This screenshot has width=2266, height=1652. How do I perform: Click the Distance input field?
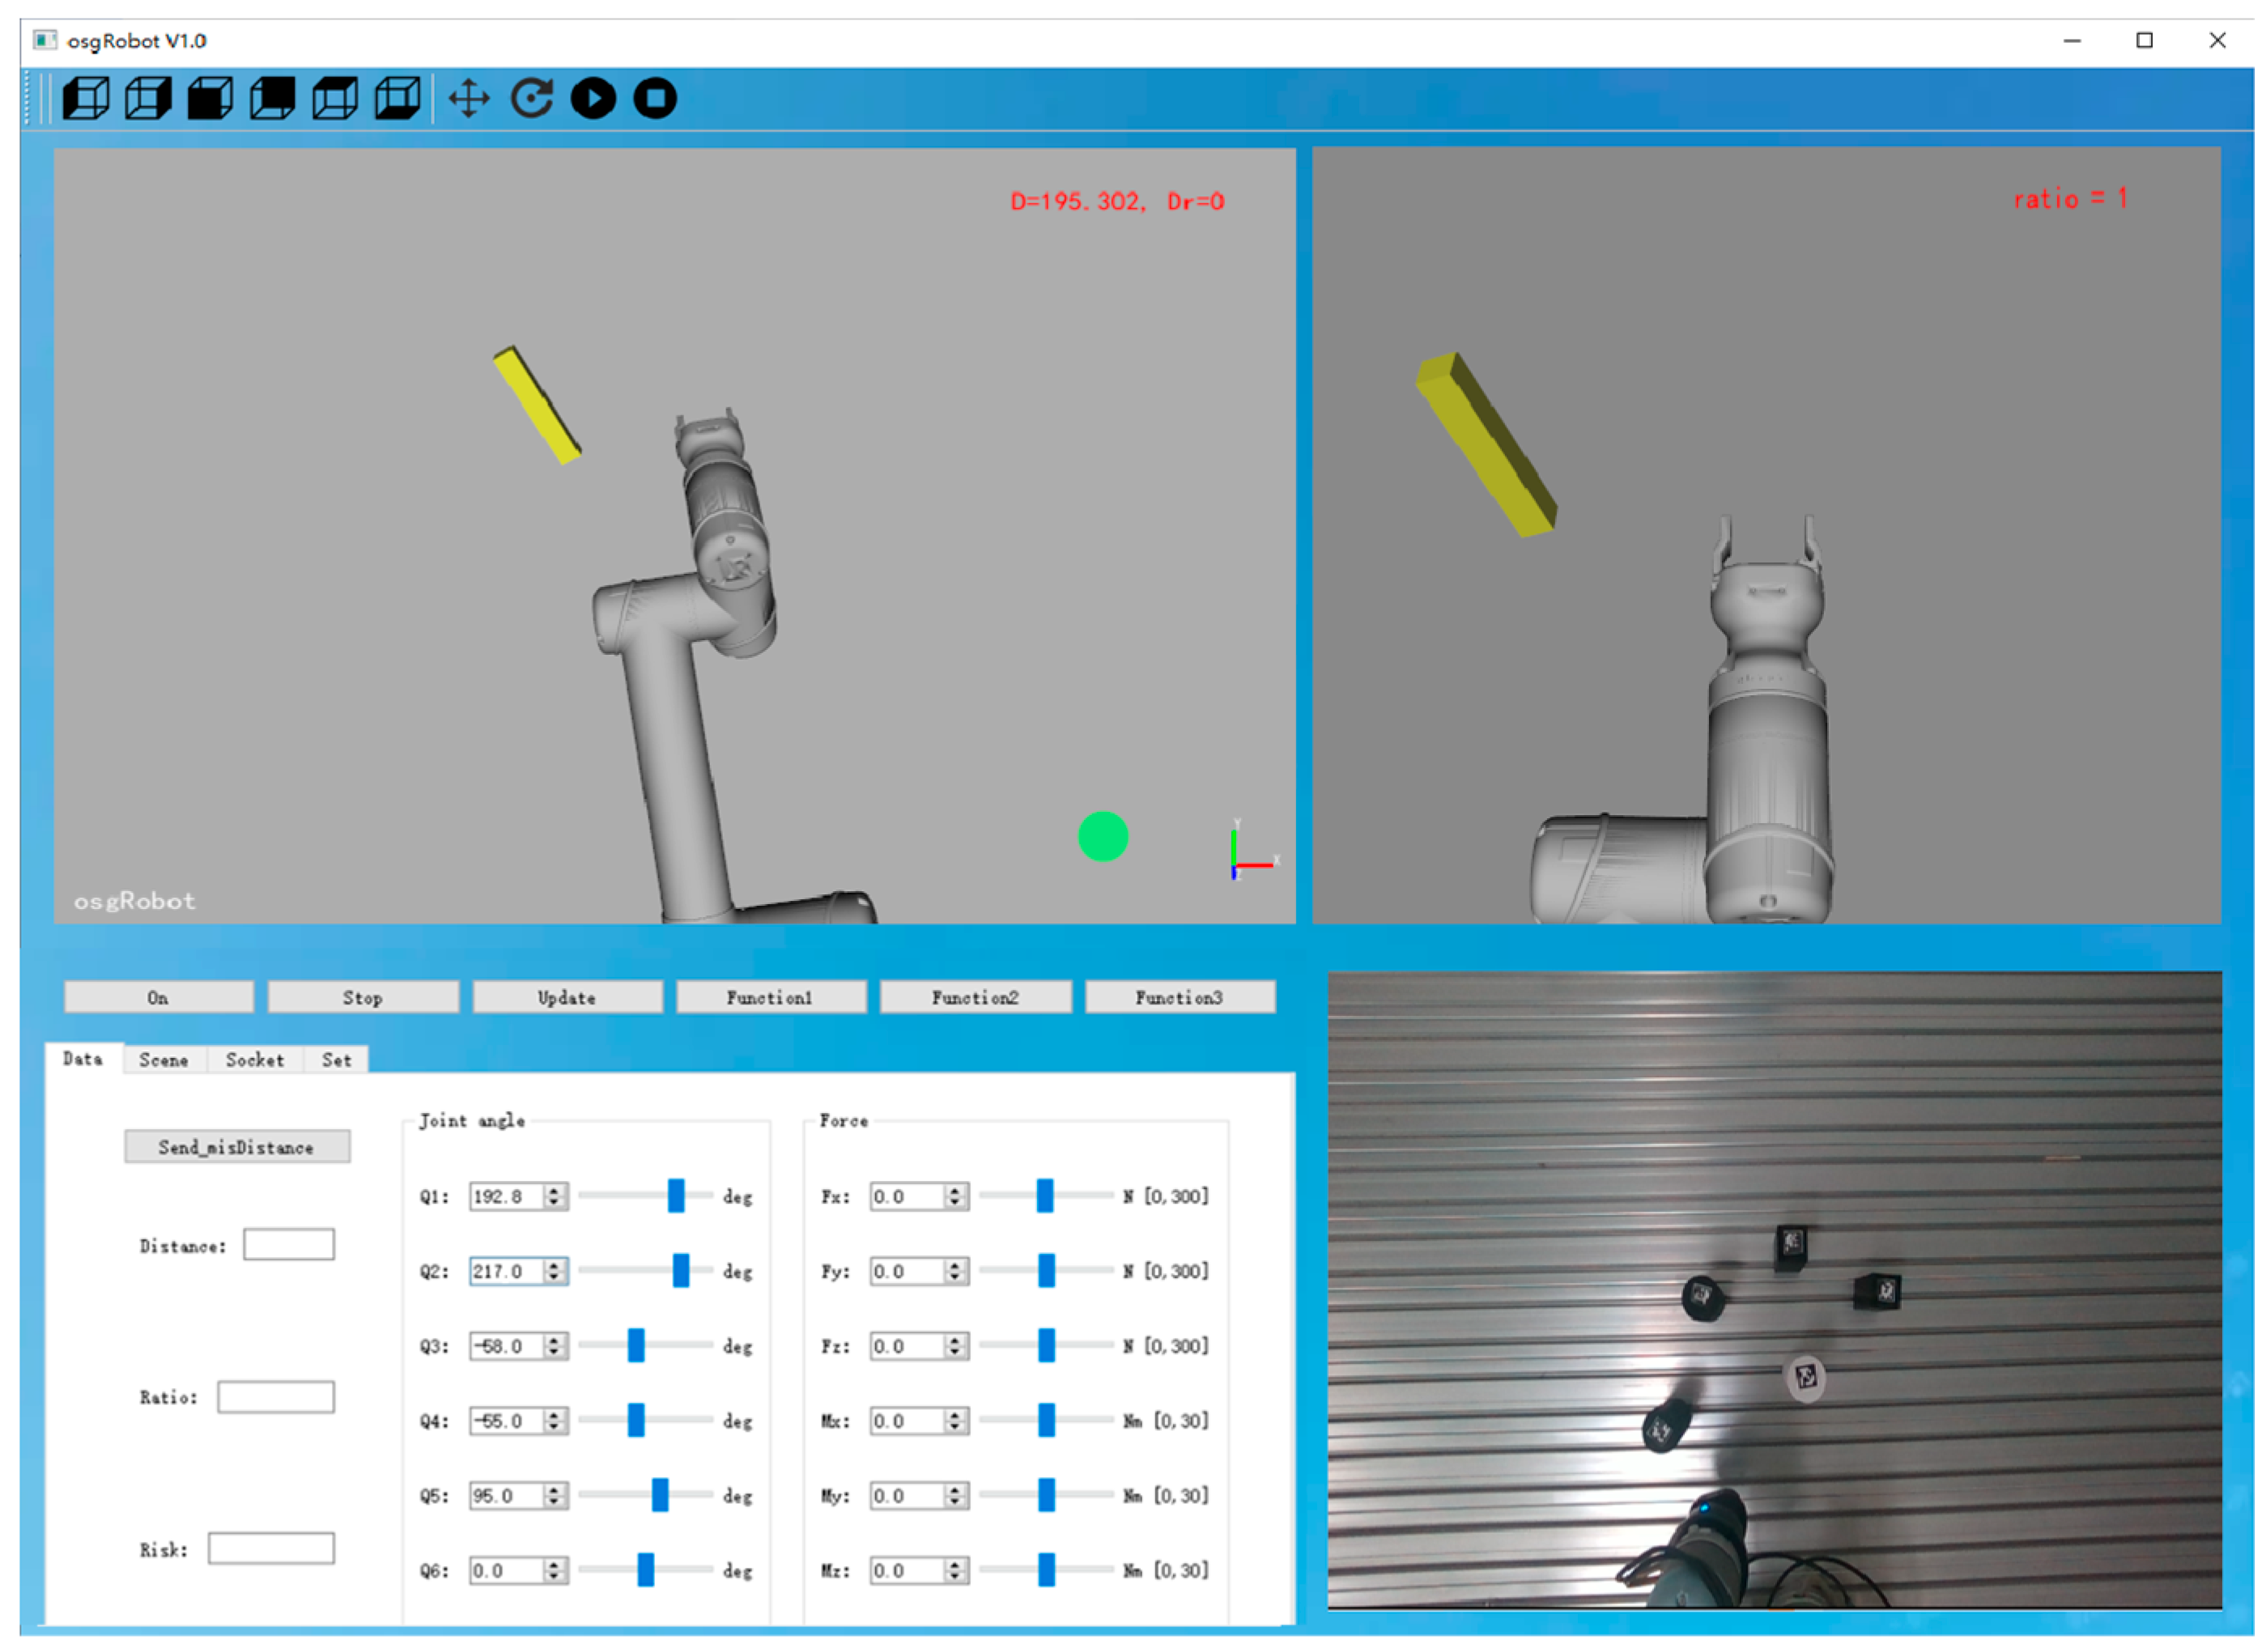[x=288, y=1246]
